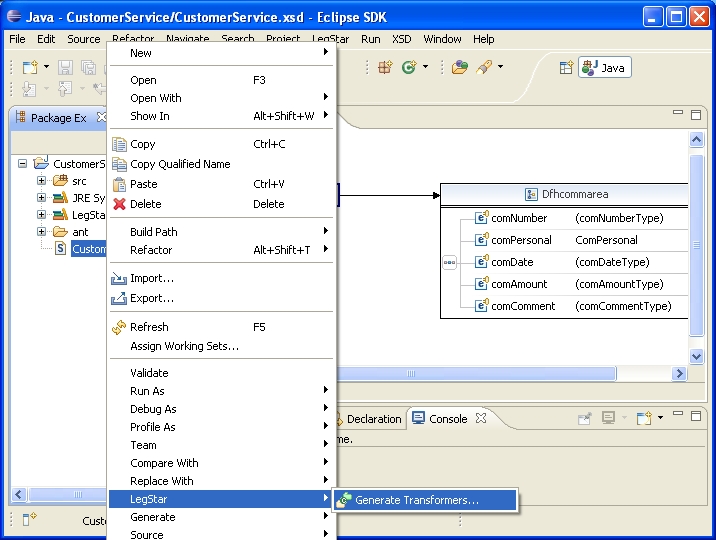
Task: Click the Generate Transformers icon
Action: point(343,500)
